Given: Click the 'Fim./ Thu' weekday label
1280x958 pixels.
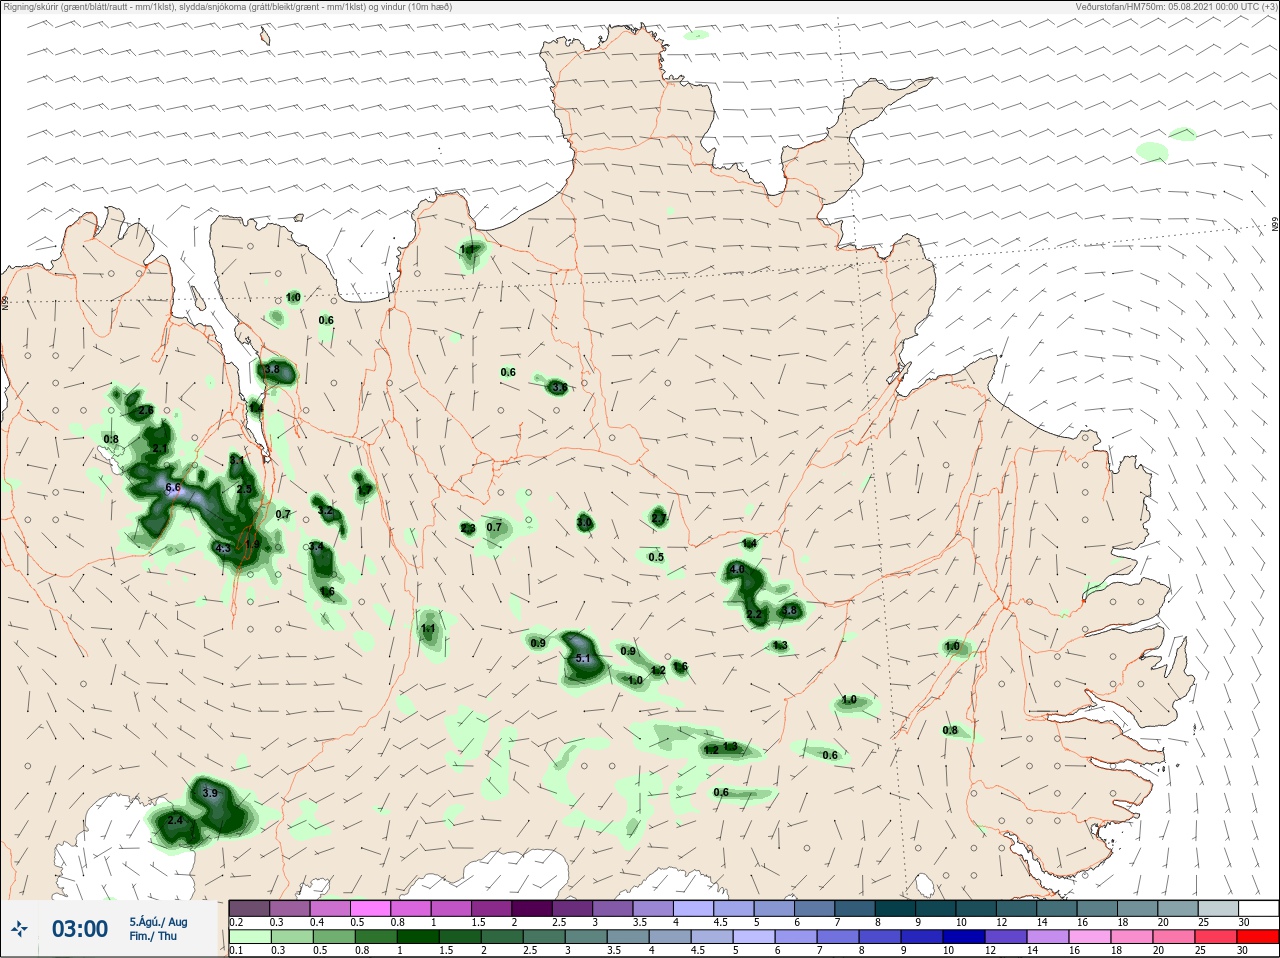Looking at the screenshot, I should click(x=153, y=936).
